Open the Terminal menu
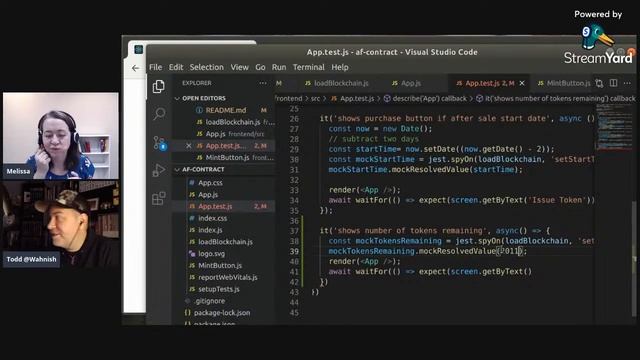This screenshot has width=640, height=360. [x=309, y=67]
